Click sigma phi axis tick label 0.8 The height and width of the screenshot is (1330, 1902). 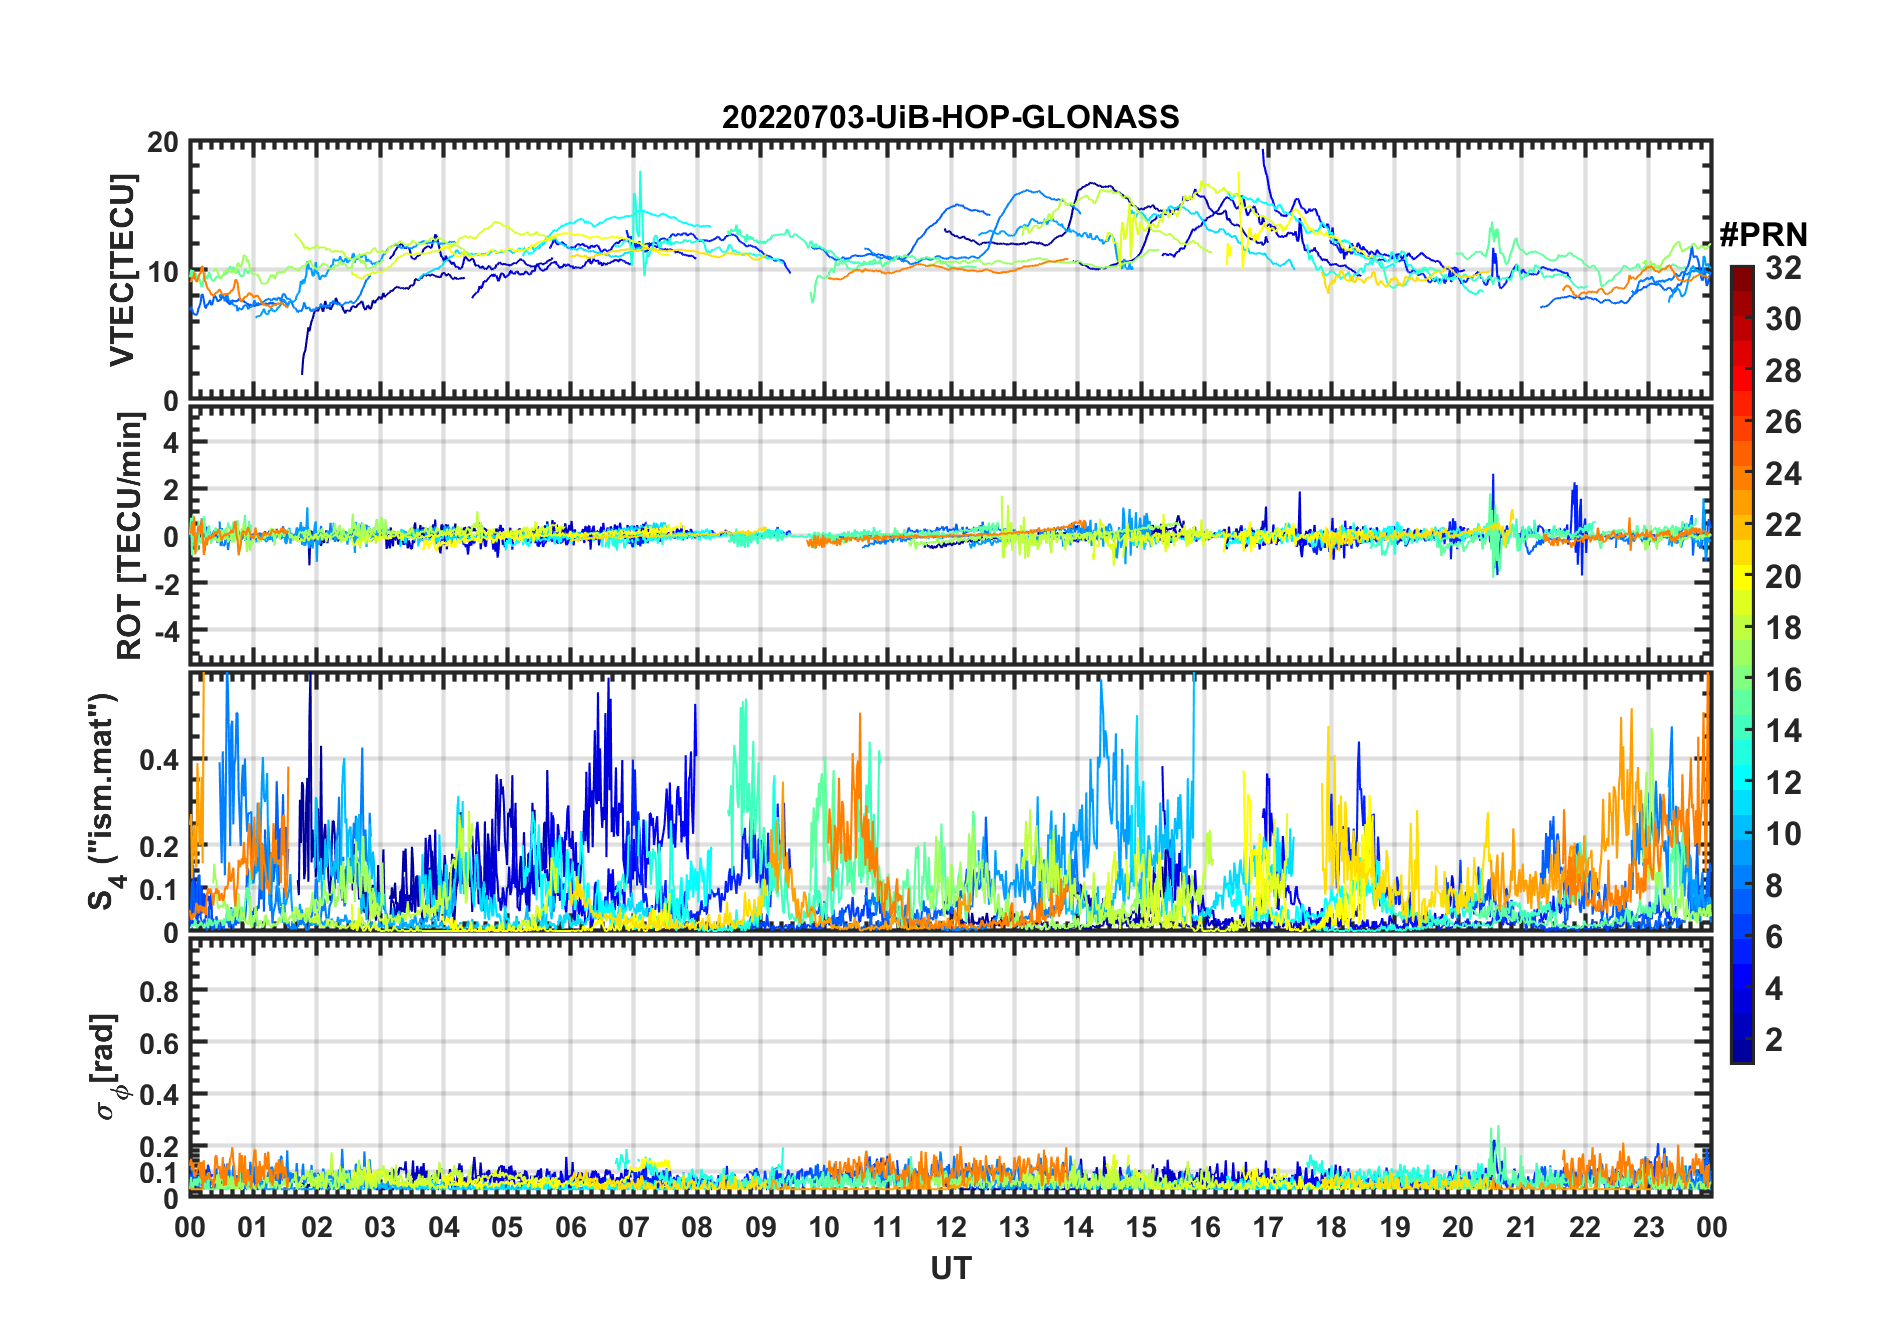[159, 992]
